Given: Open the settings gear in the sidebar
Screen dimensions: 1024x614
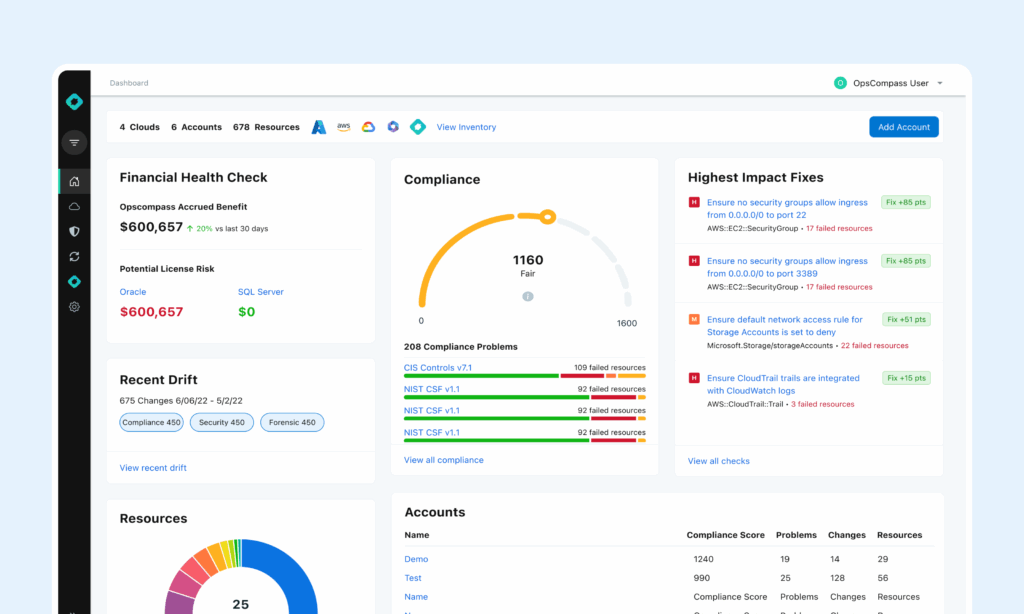Looking at the screenshot, I should click(x=74, y=306).
